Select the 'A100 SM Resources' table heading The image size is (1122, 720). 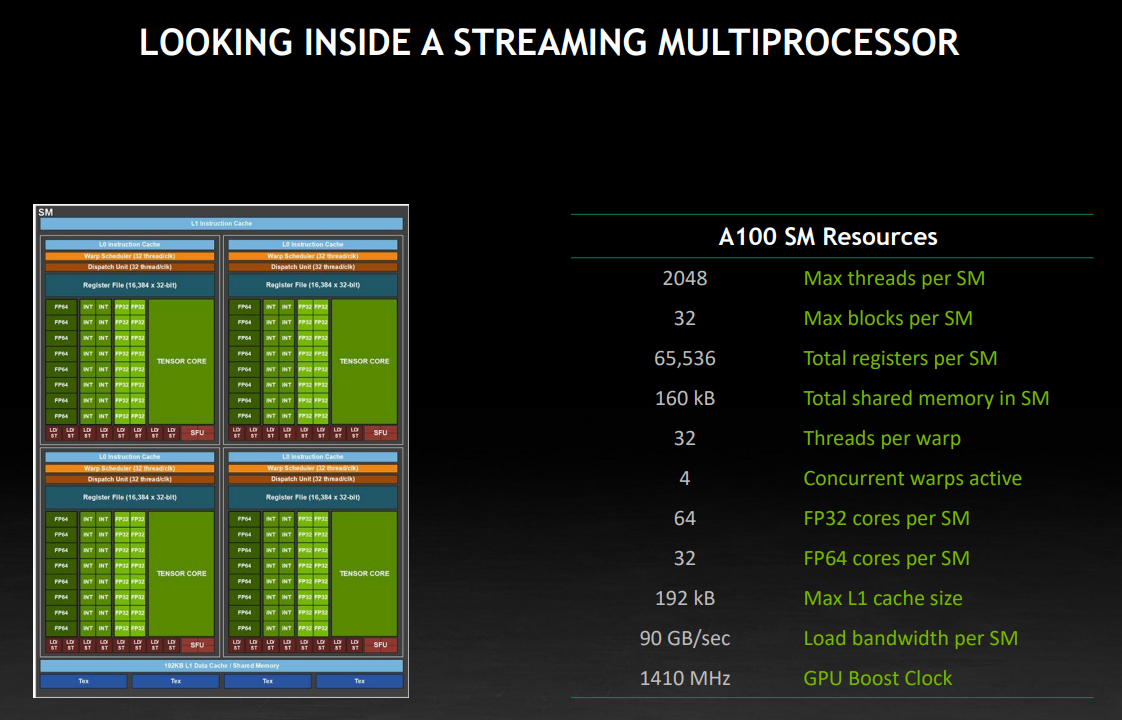(828, 237)
